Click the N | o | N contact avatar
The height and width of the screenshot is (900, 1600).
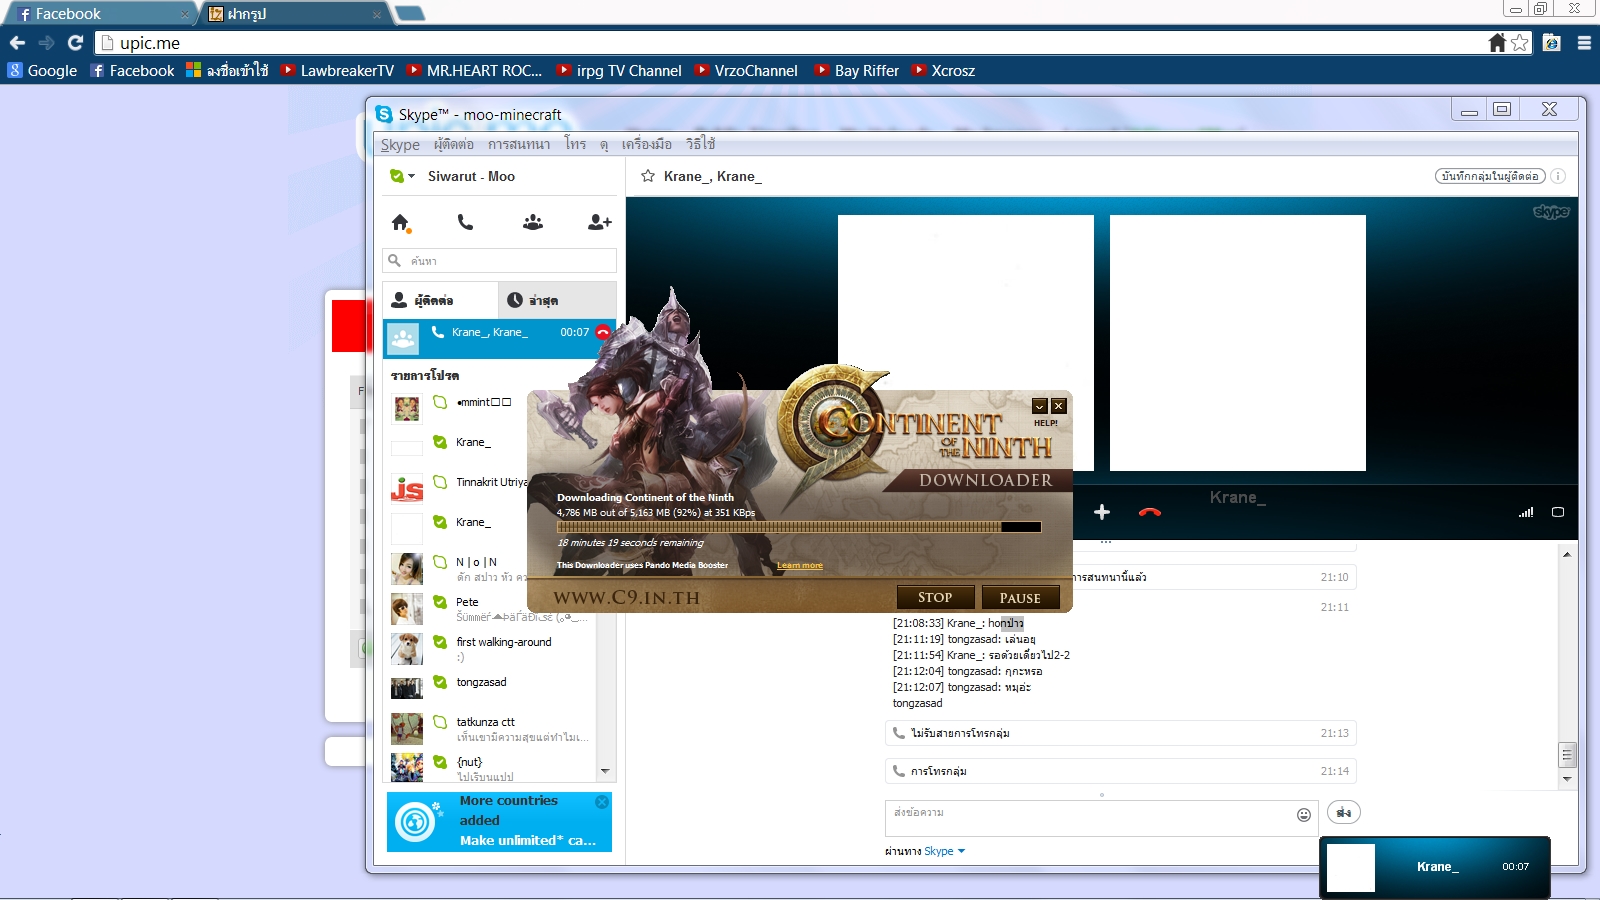(x=407, y=569)
